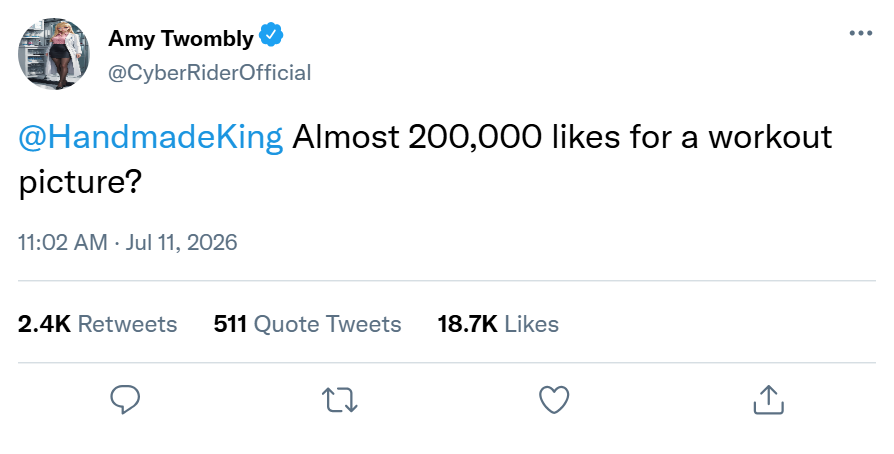Open the @HandmadeKing mention link
Screen dimensions: 894x454
coord(151,137)
